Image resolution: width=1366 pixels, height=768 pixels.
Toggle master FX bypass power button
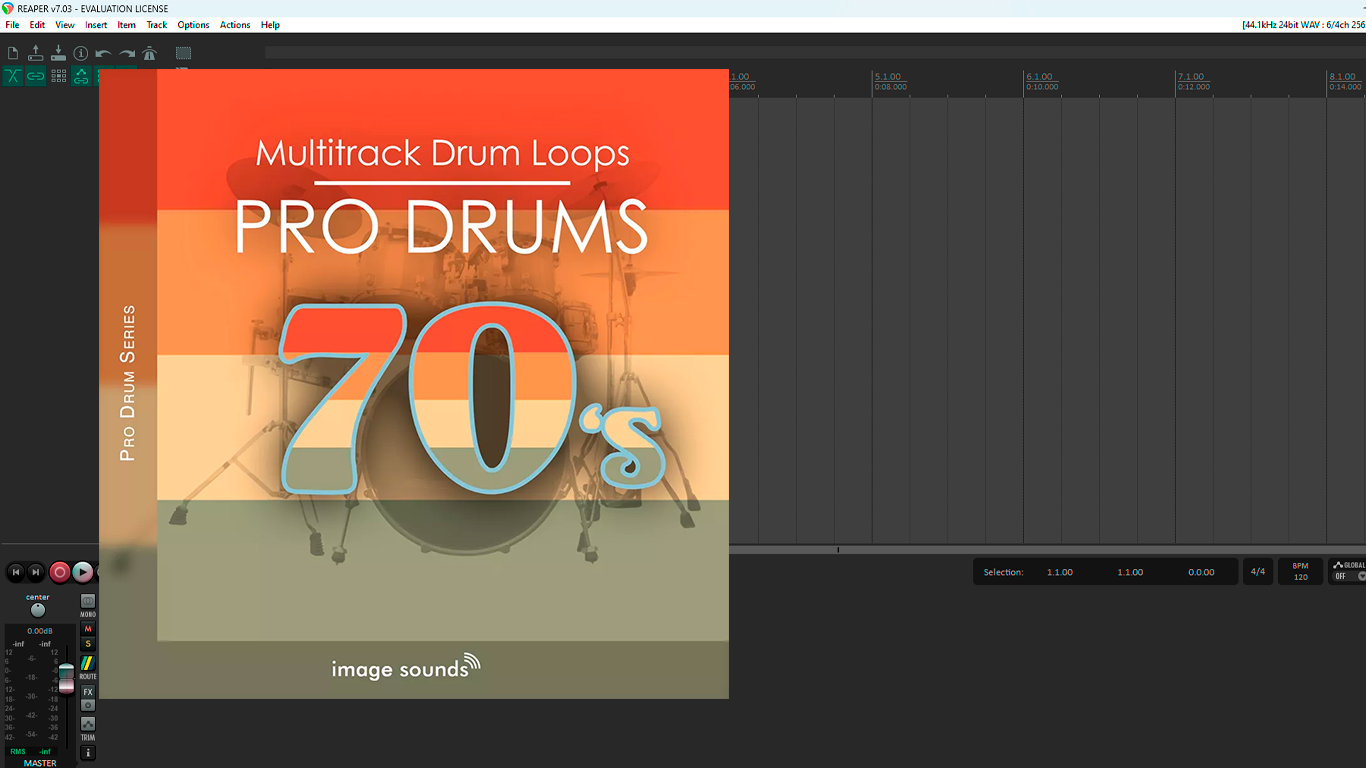pos(88,705)
